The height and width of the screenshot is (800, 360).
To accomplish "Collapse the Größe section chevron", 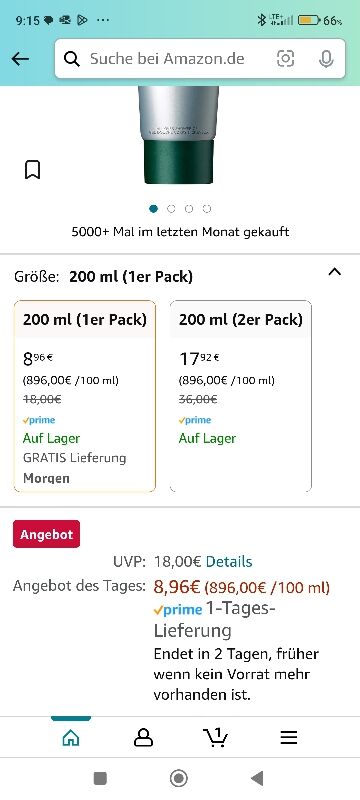I will click(x=335, y=272).
